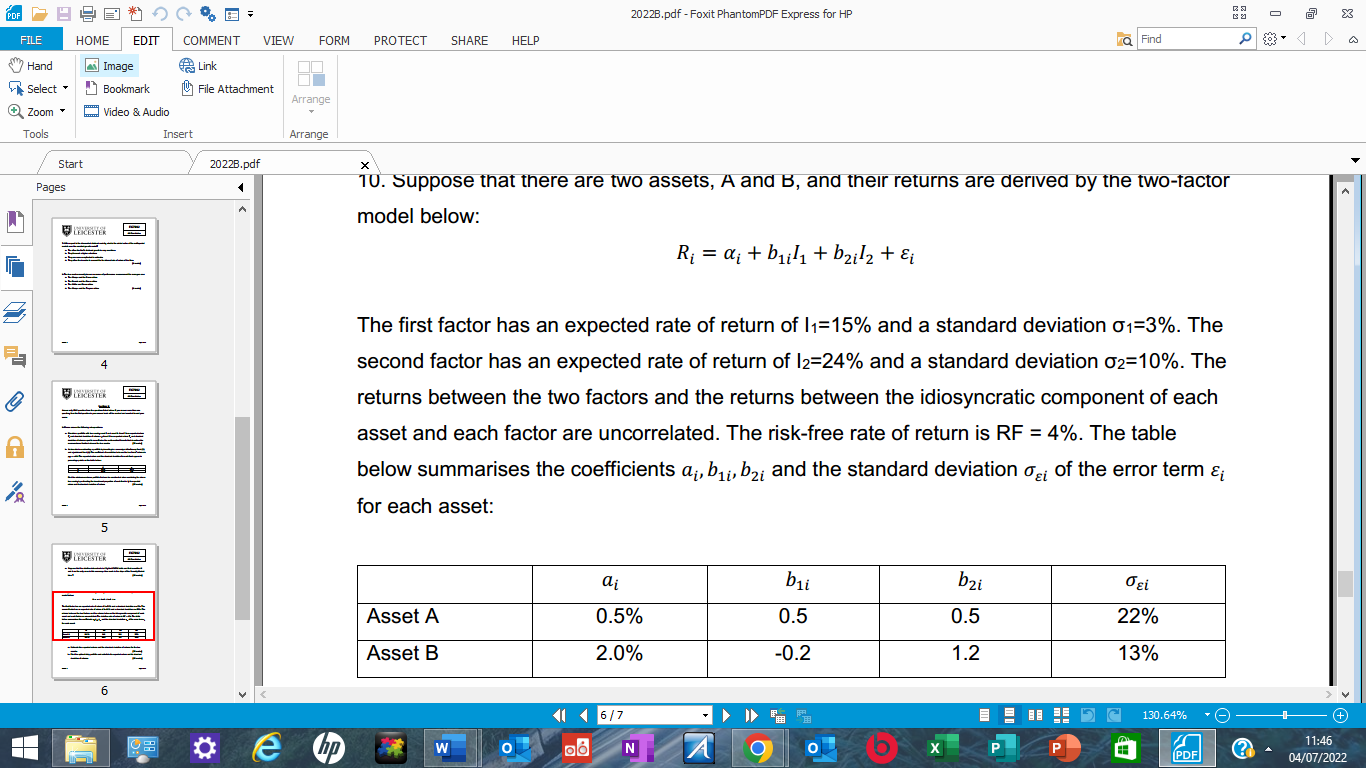Switch to single page view
The image size is (1366, 768).
coord(985,715)
